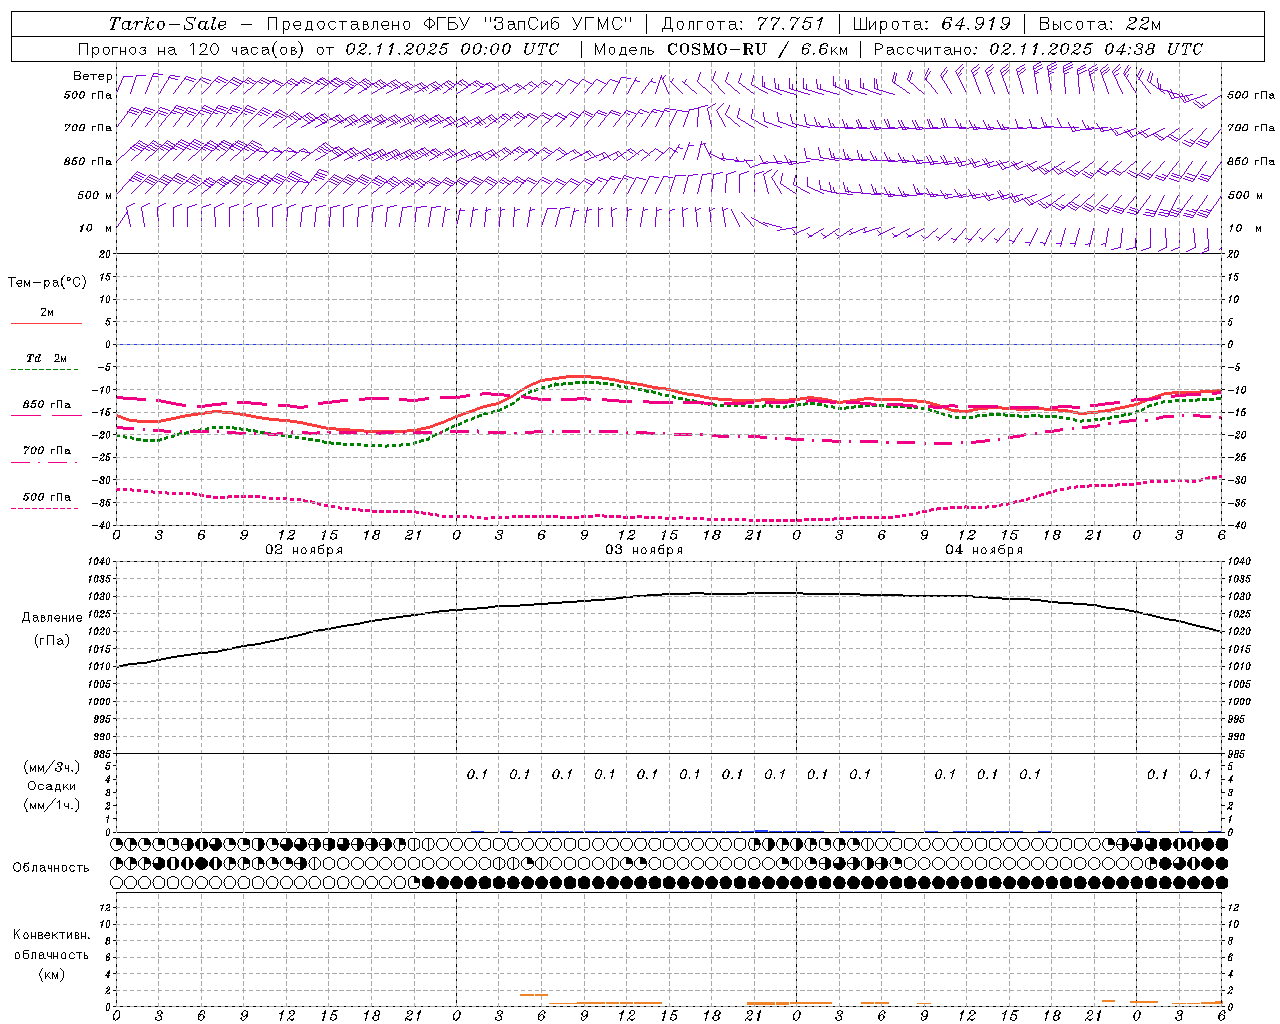Select the (км) unit label
Screen dimensions: 1280x1024
coord(52,974)
